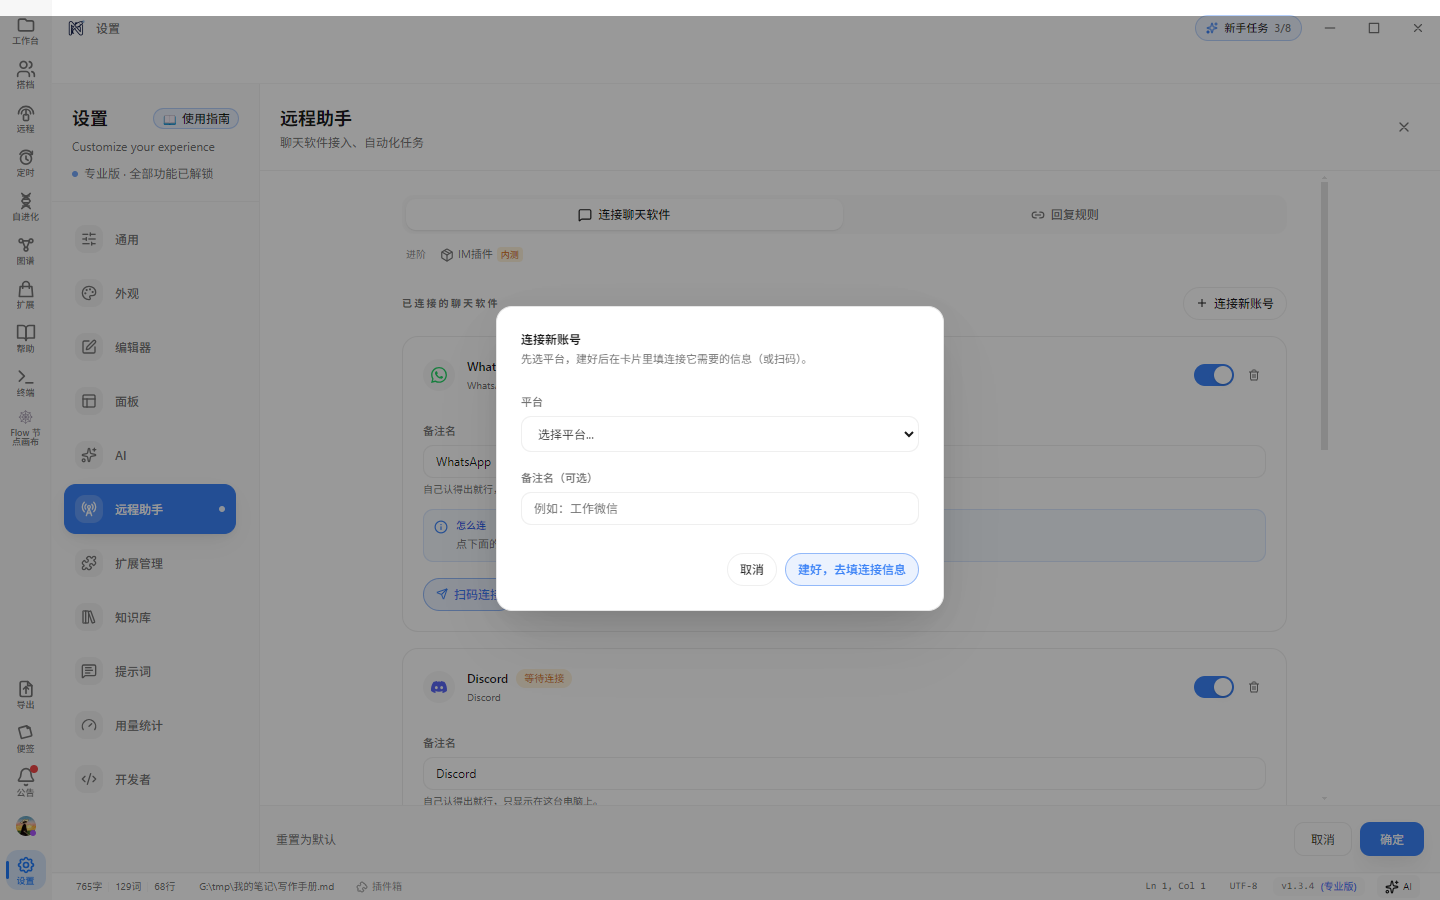The height and width of the screenshot is (900, 1440).
Task: Switch to the 连接聊天软件 tab
Action: pos(624,215)
